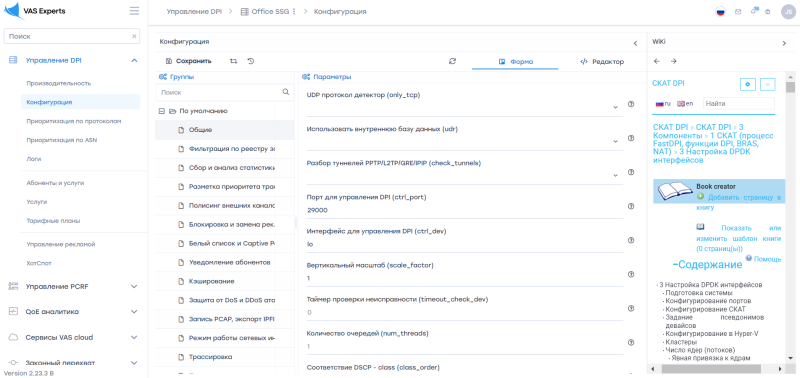
Task: Select the Общие group
Action: 224,130
